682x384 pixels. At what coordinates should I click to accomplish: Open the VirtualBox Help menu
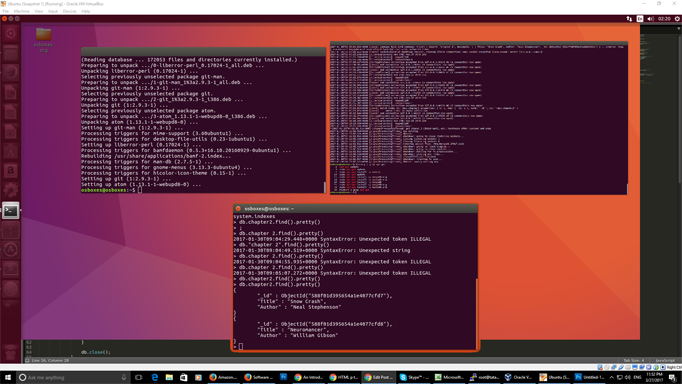[x=86, y=11]
